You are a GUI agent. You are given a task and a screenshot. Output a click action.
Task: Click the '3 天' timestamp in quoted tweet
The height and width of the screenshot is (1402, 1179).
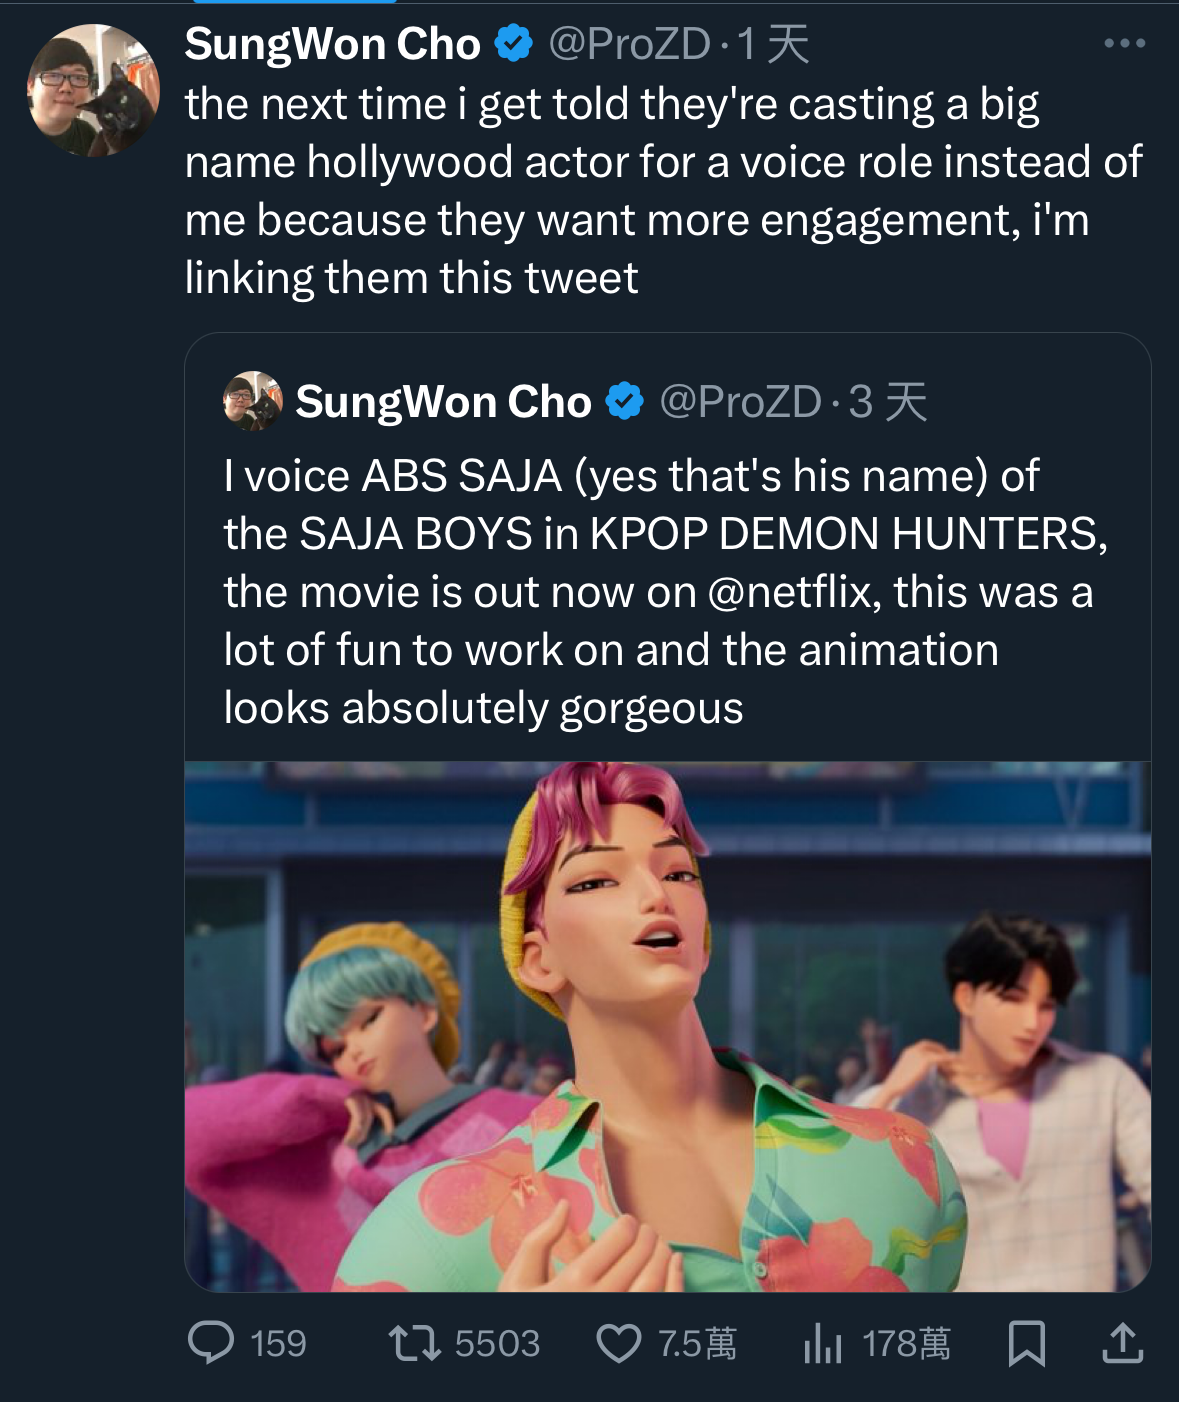(x=887, y=402)
